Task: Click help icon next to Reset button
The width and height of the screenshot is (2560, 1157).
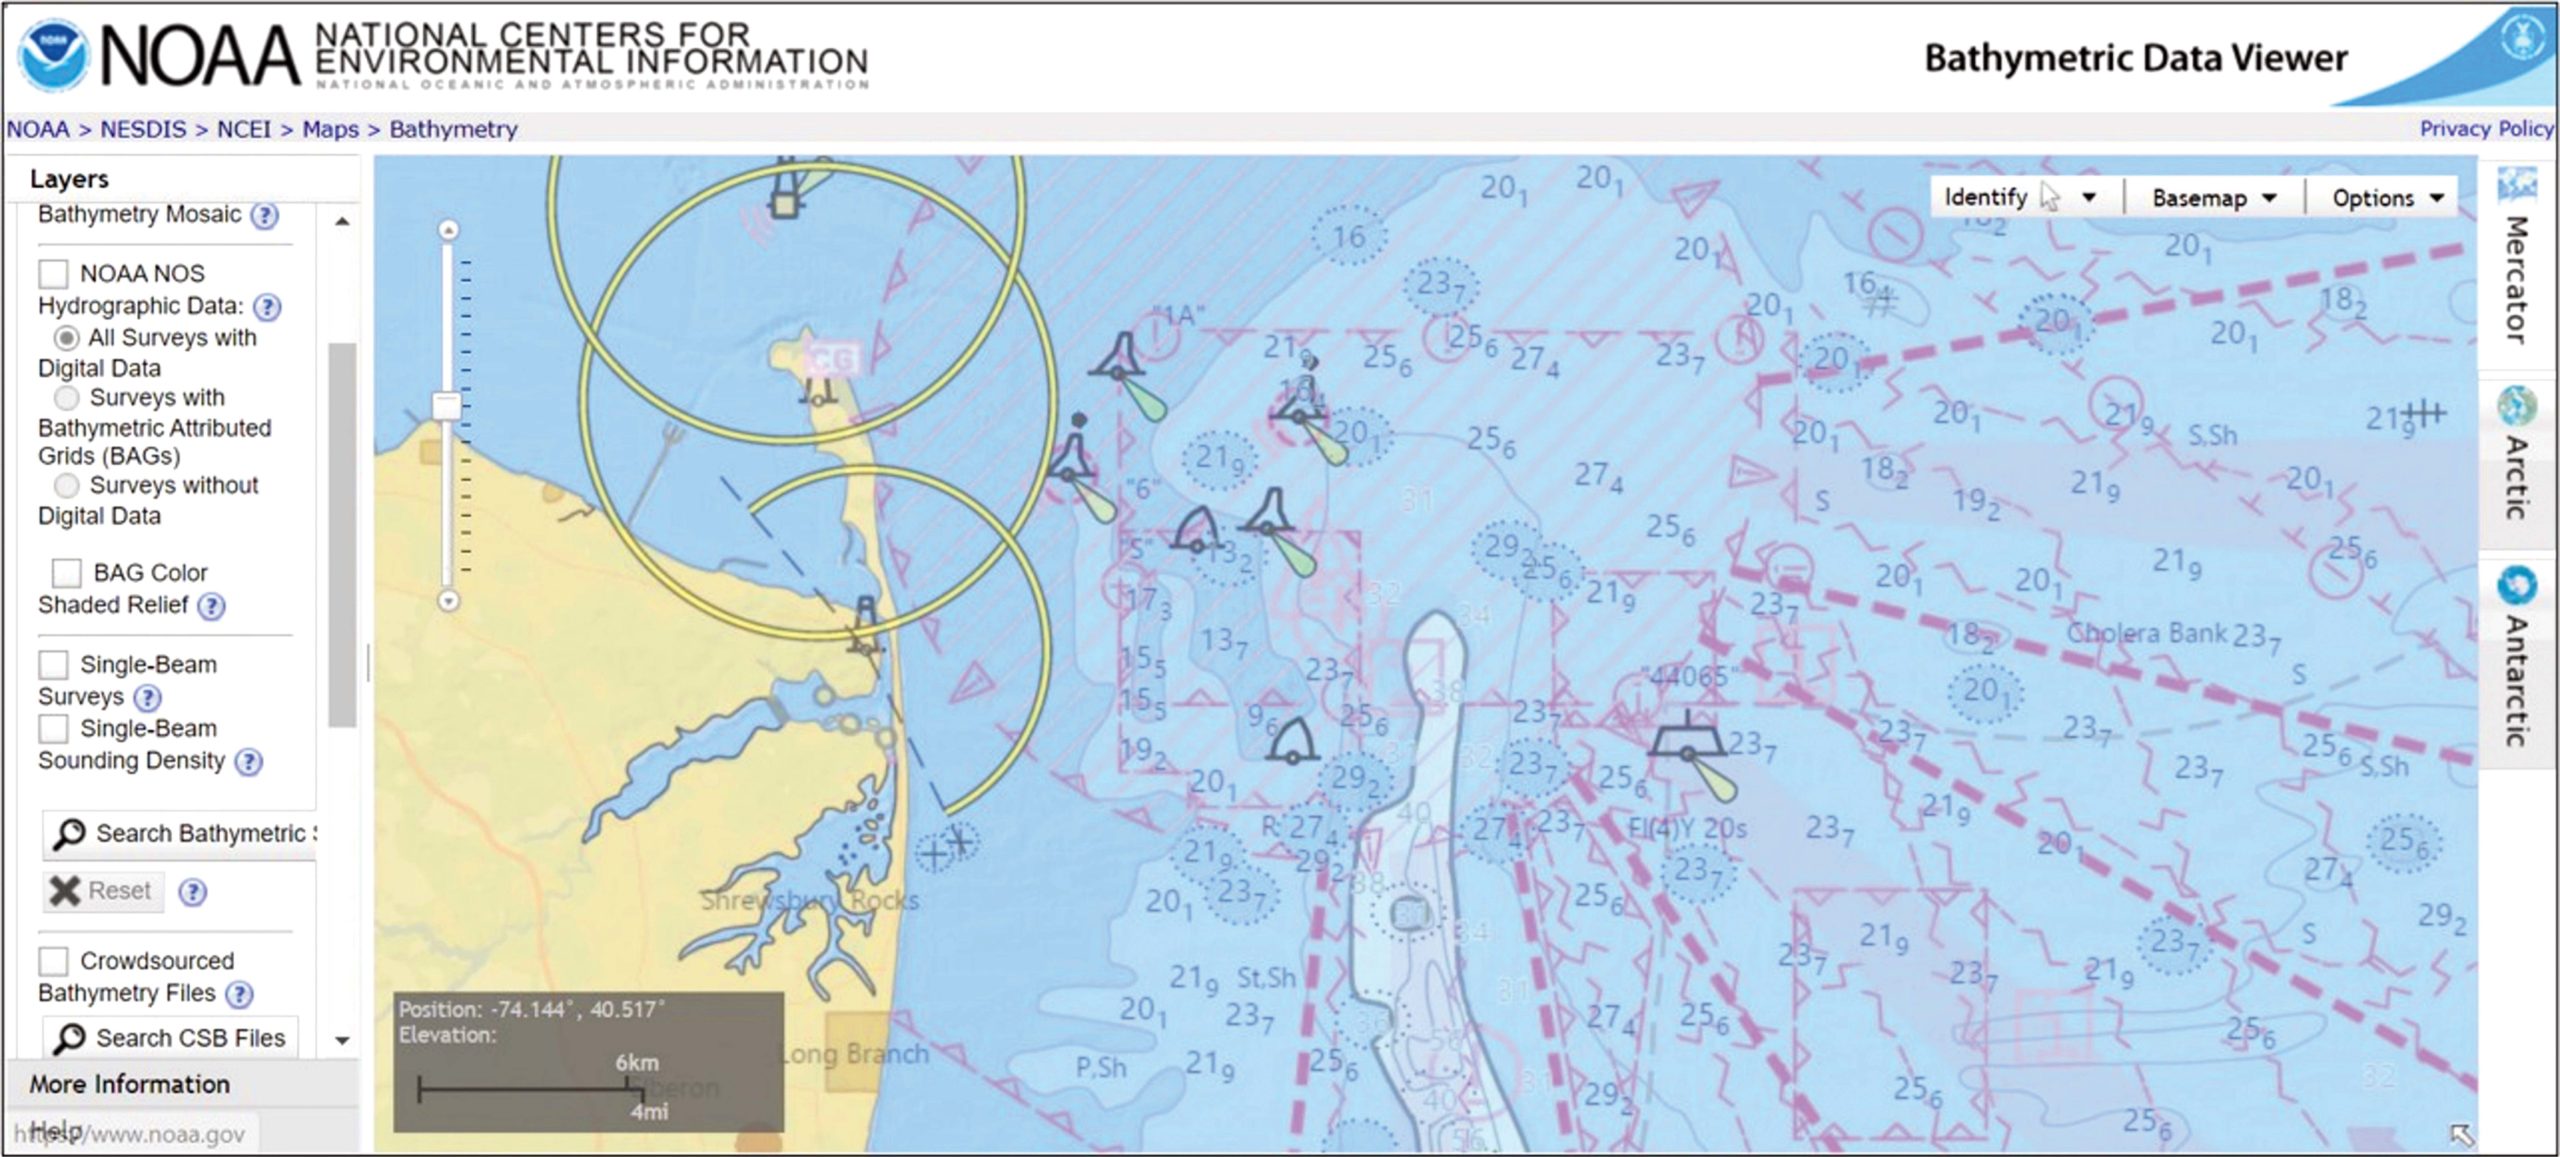Action: click(192, 892)
